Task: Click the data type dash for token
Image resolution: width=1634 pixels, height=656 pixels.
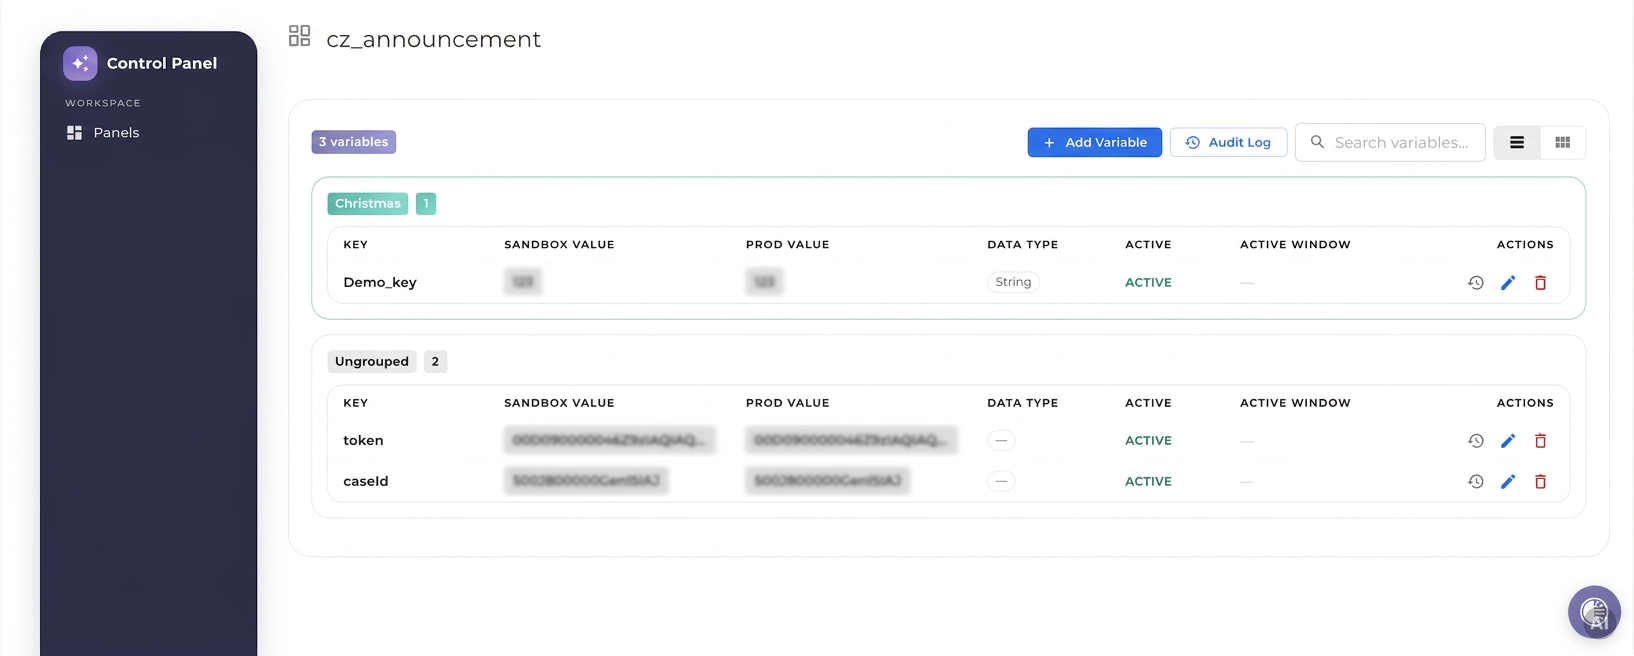Action: pyautogui.click(x=1001, y=441)
